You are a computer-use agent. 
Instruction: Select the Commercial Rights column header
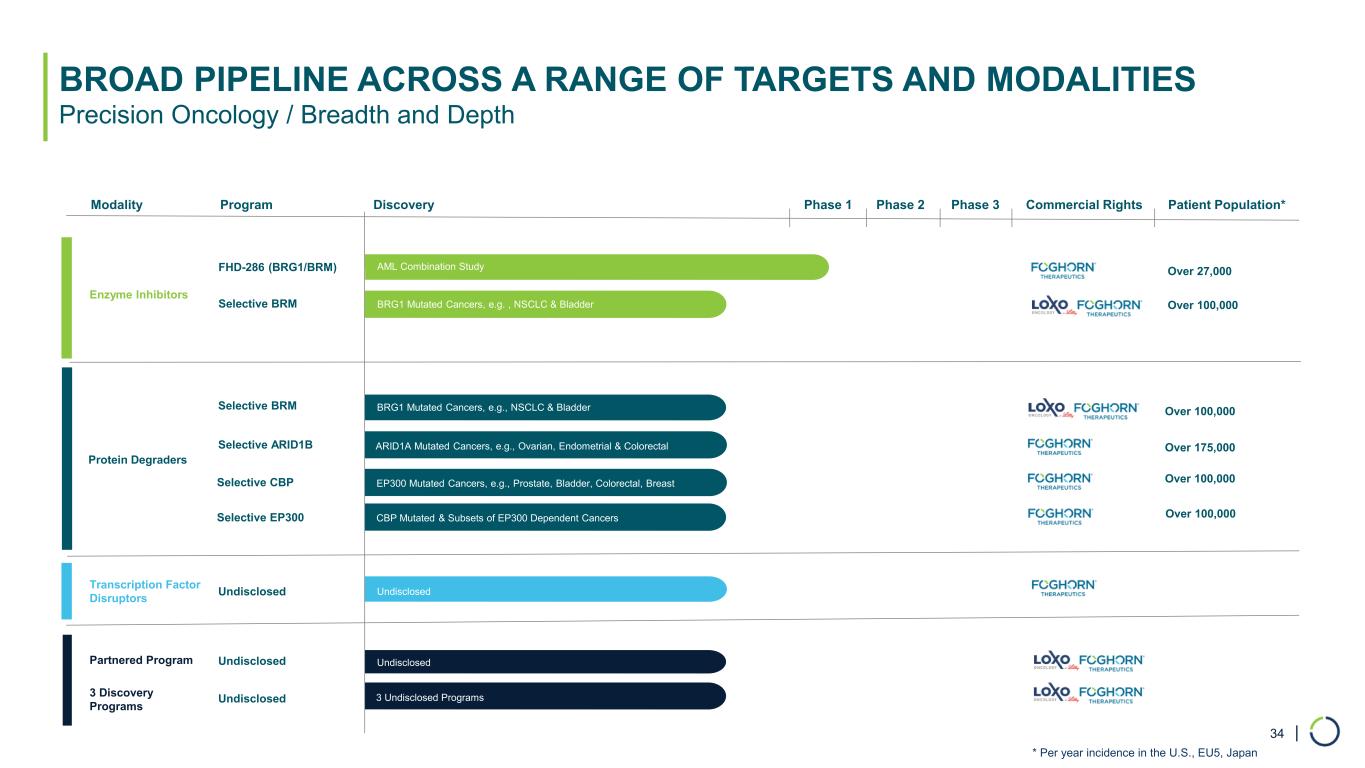pos(1083,205)
